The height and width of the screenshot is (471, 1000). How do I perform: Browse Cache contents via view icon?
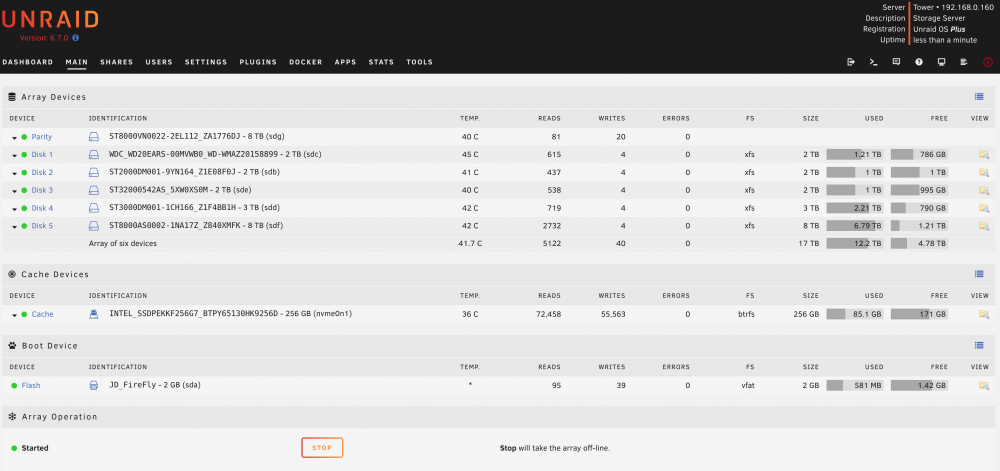pyautogui.click(x=983, y=314)
